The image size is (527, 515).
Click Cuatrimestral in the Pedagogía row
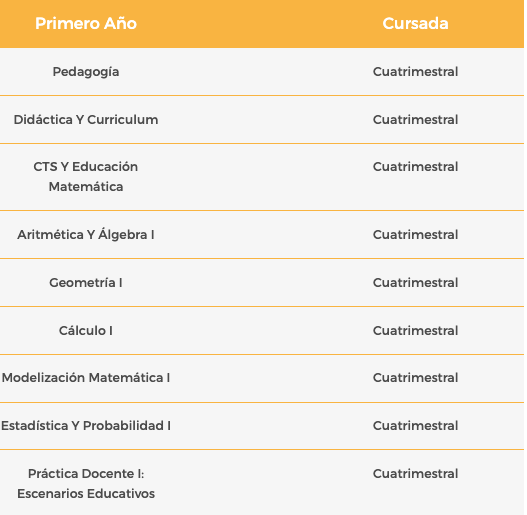[x=415, y=72]
